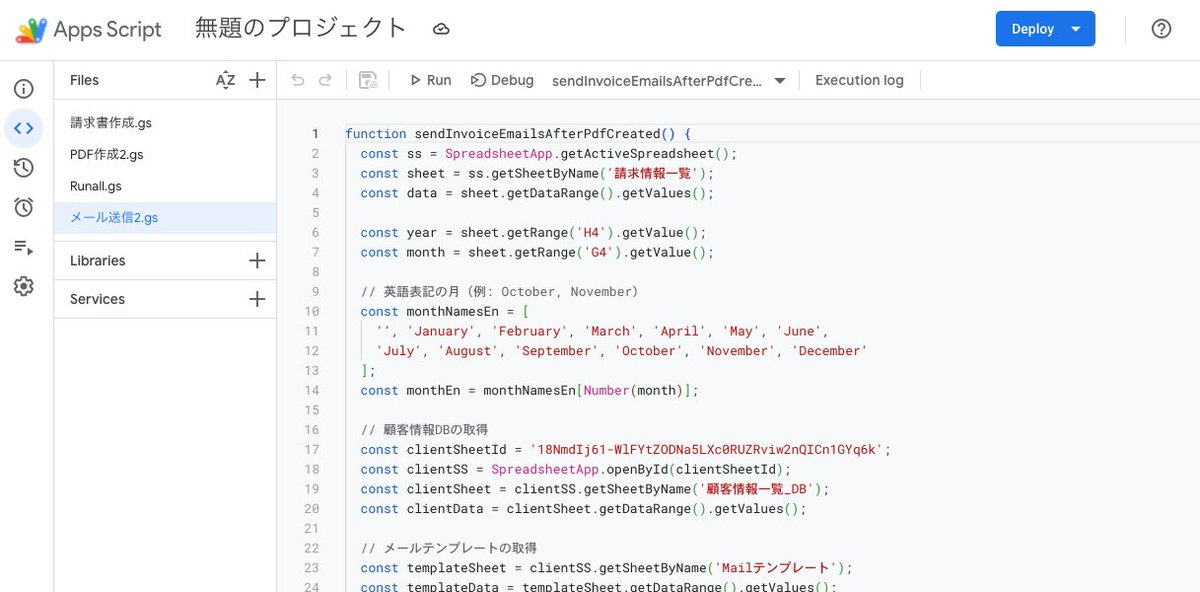1200x592 pixels.
Task: Click the cloud save status icon
Action: pyautogui.click(x=441, y=29)
